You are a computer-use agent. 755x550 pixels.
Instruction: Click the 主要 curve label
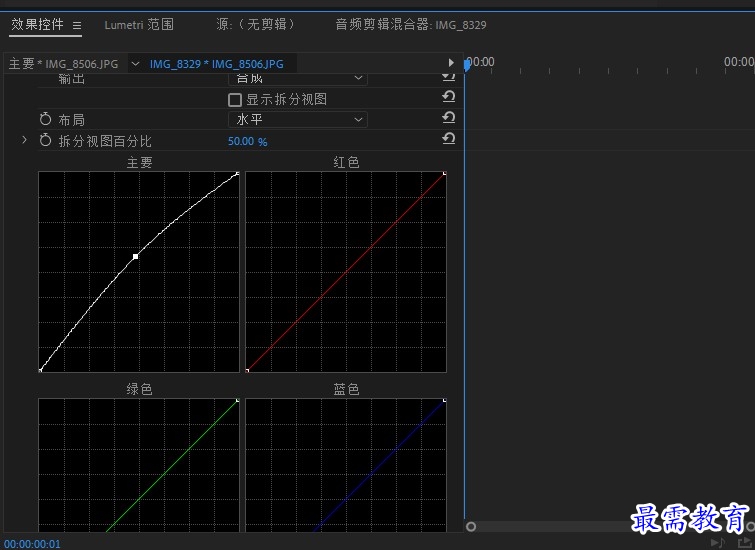coord(139,162)
